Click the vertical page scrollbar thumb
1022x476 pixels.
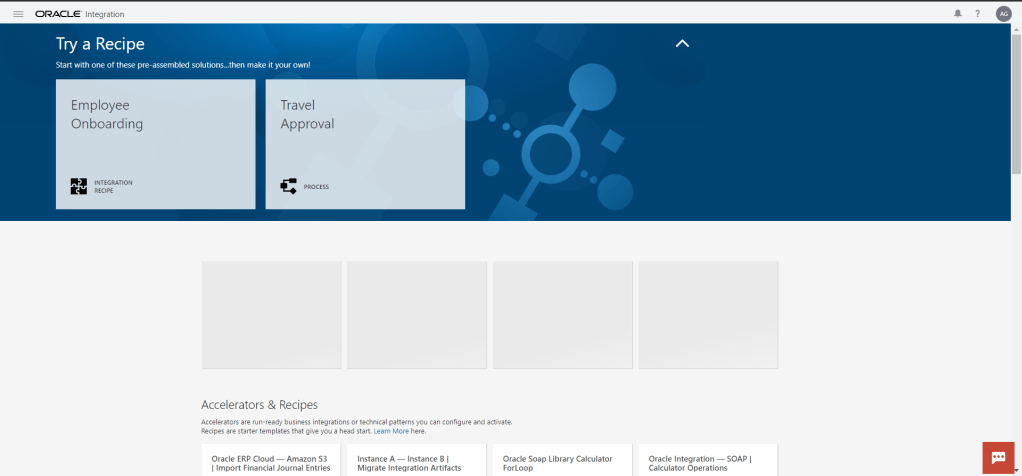pos(1016,100)
